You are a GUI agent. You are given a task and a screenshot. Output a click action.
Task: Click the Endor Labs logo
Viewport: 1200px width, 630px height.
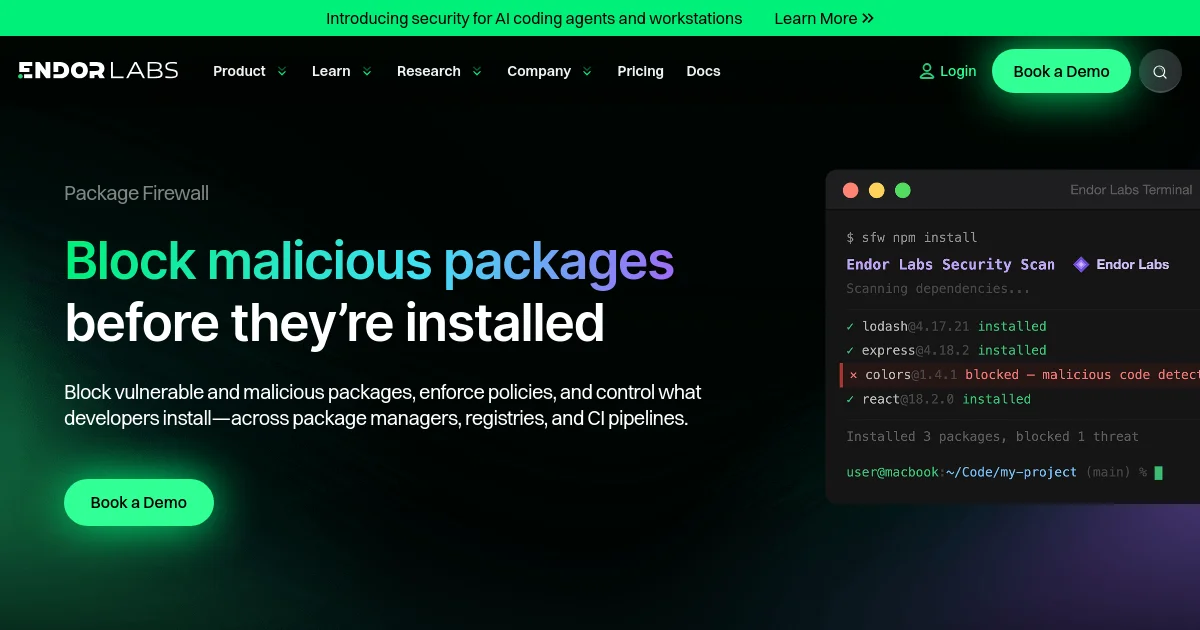[x=98, y=70]
